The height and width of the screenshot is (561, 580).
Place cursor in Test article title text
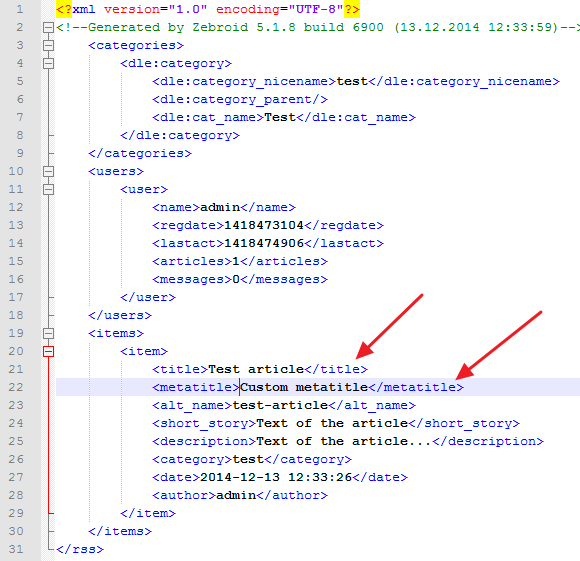pos(256,369)
